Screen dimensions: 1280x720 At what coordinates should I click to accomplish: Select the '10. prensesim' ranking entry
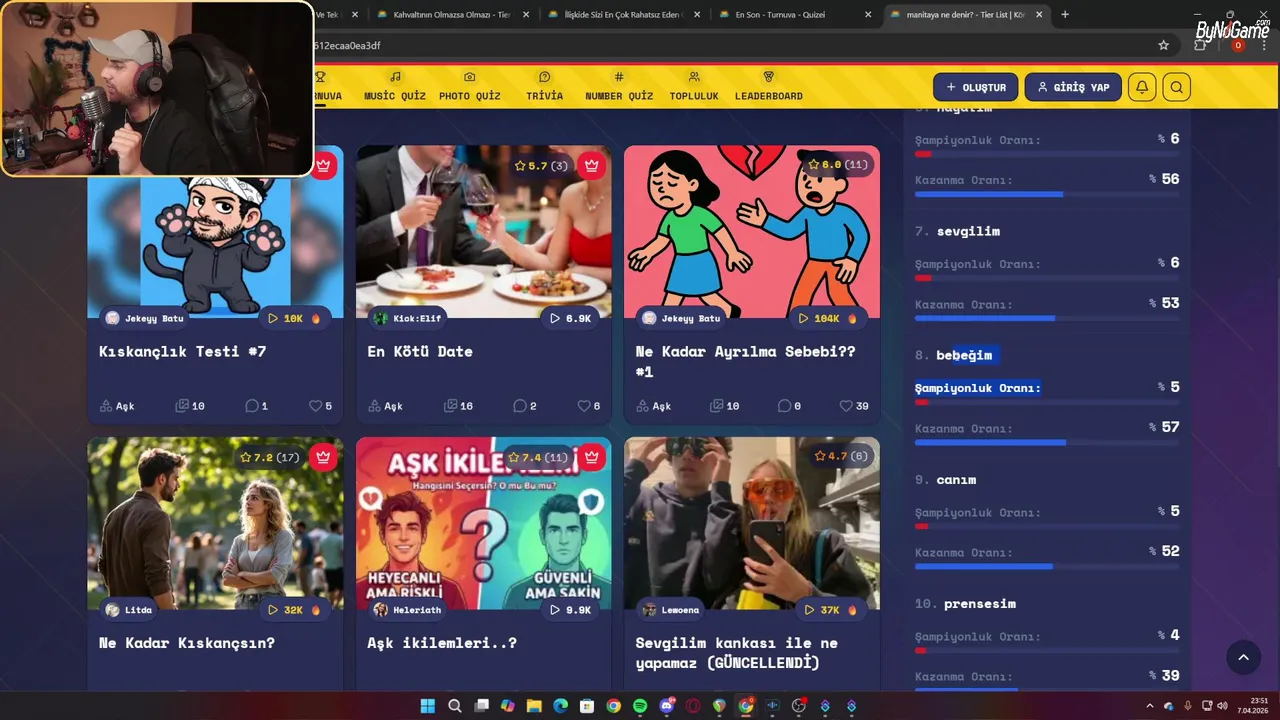[965, 603]
